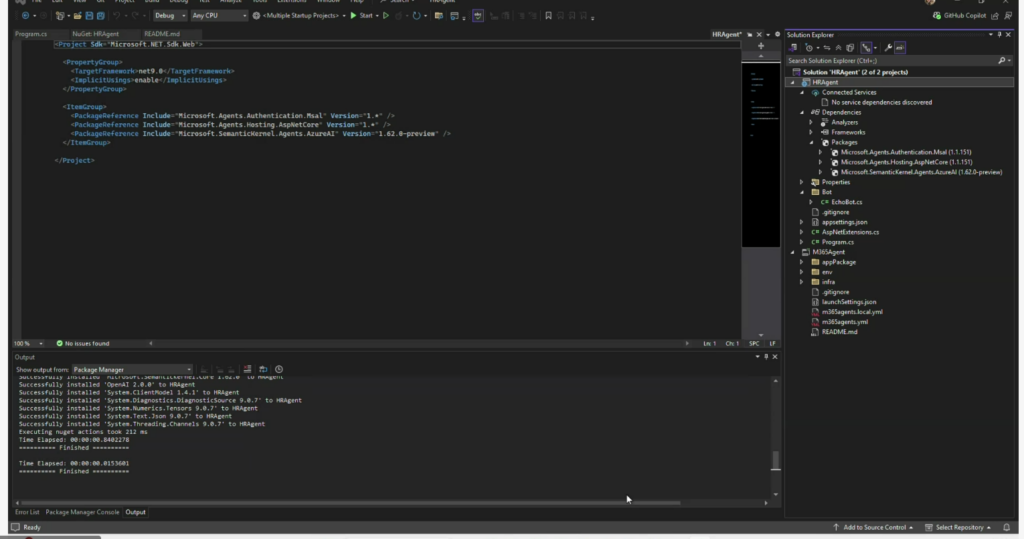Collapse the Dependencies node
1024x539 pixels.
[x=802, y=112]
